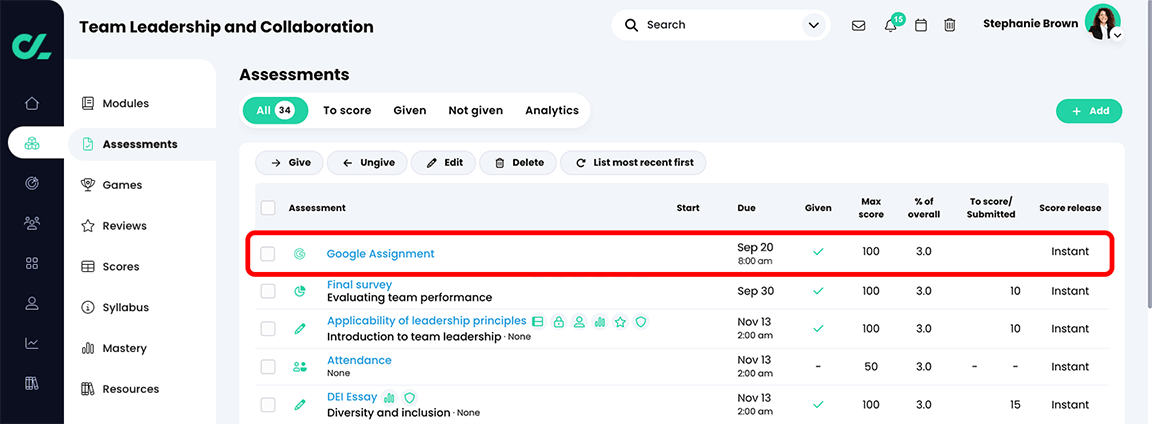
Task: Open the Users group icon in sidebar
Action: tap(32, 223)
